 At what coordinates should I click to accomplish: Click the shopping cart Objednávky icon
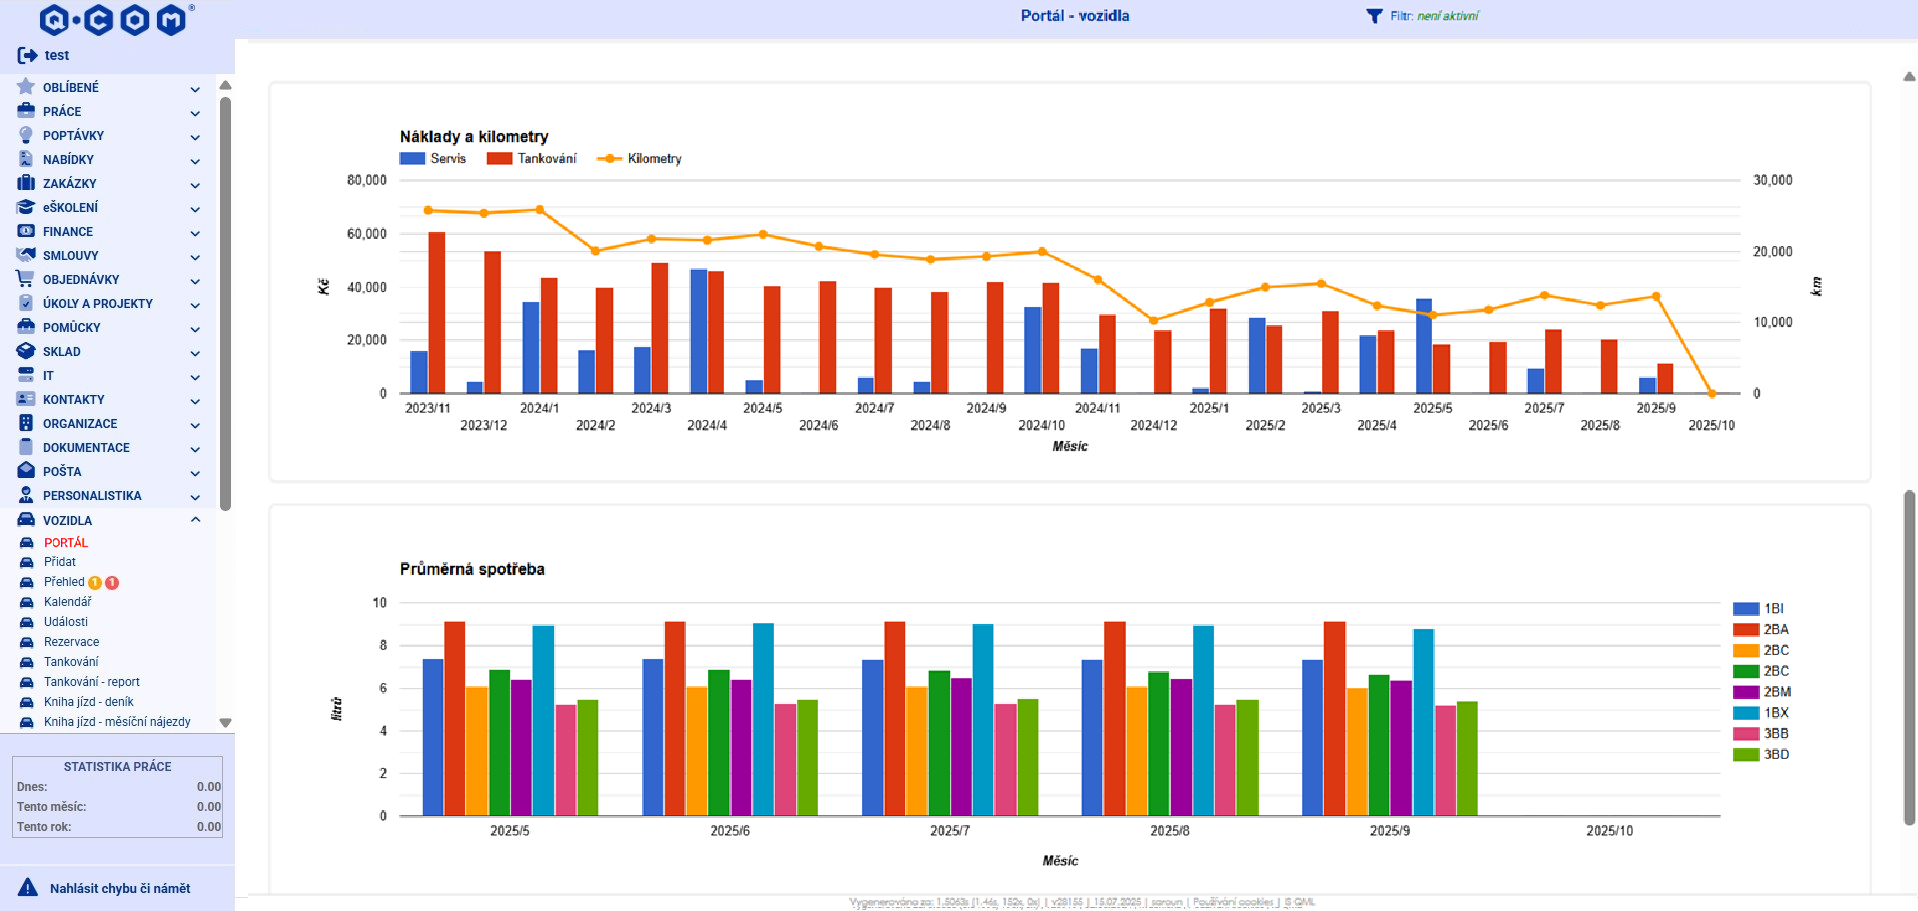[x=26, y=279]
